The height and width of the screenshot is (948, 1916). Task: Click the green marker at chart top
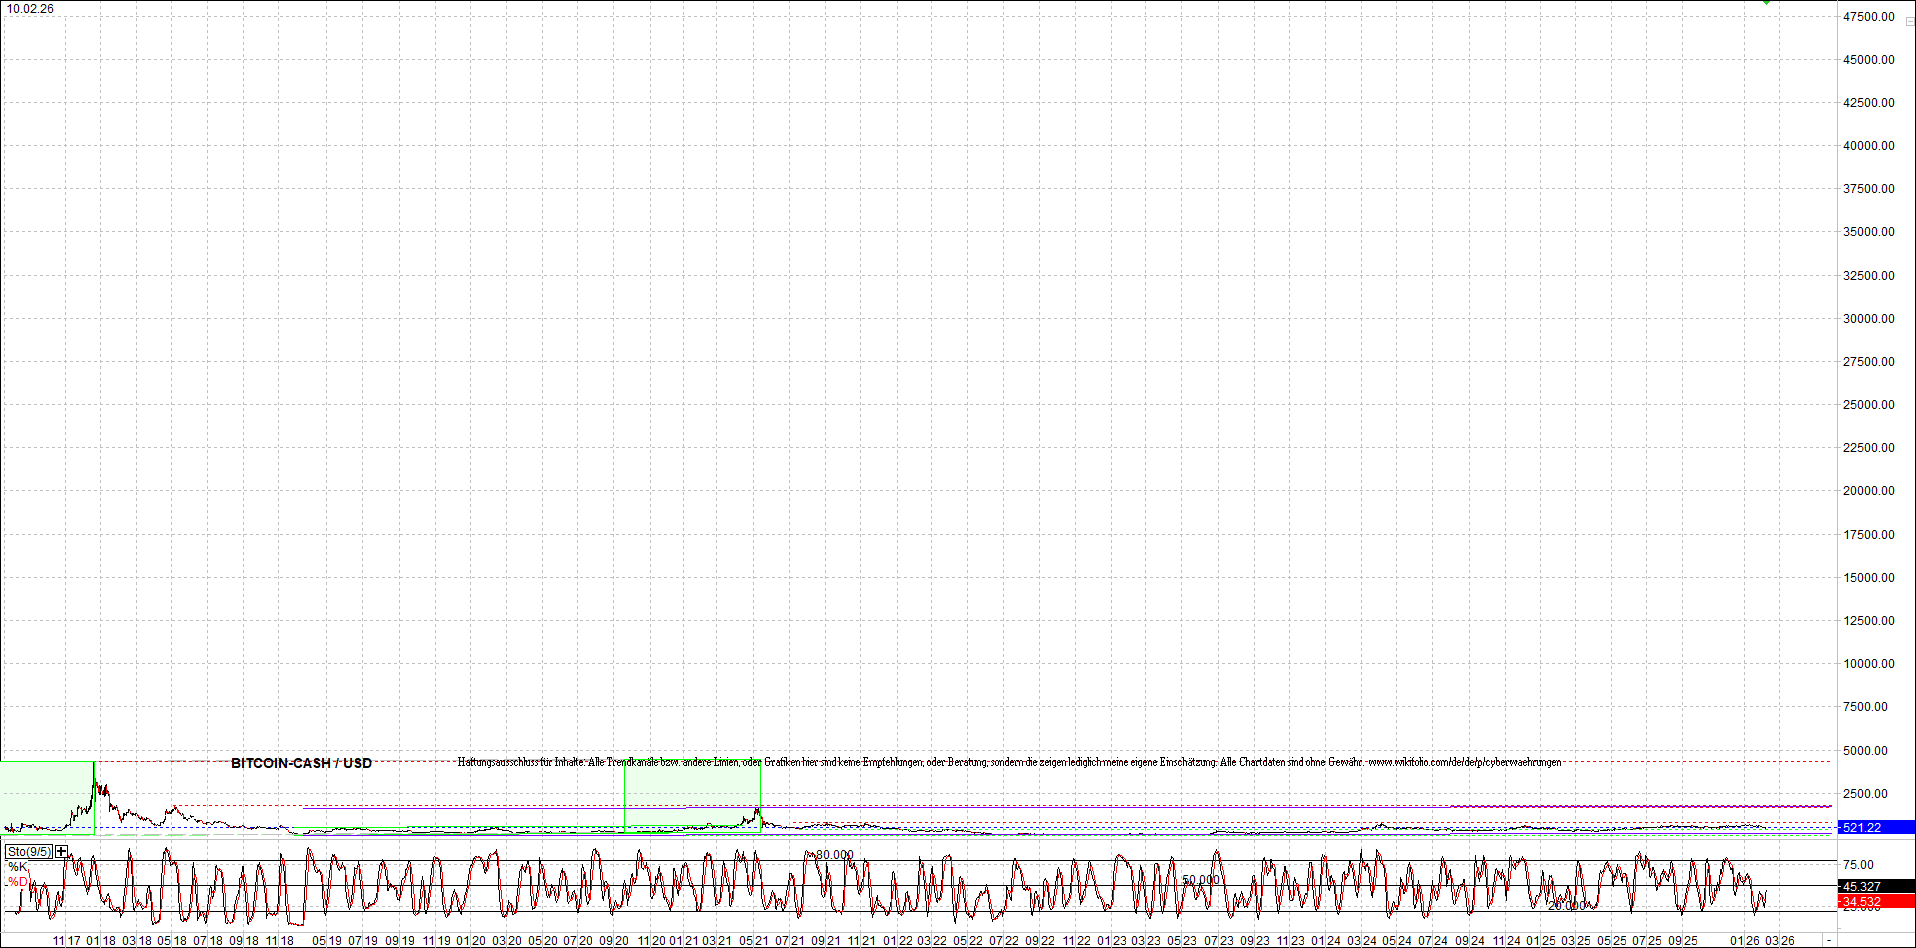[1767, 3]
